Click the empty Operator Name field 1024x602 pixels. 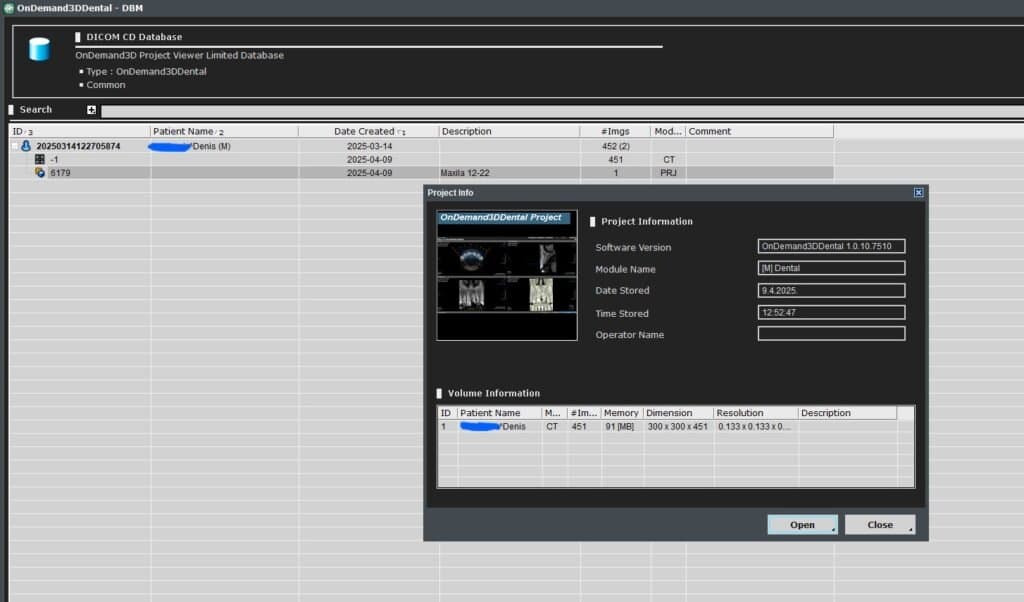[831, 334]
